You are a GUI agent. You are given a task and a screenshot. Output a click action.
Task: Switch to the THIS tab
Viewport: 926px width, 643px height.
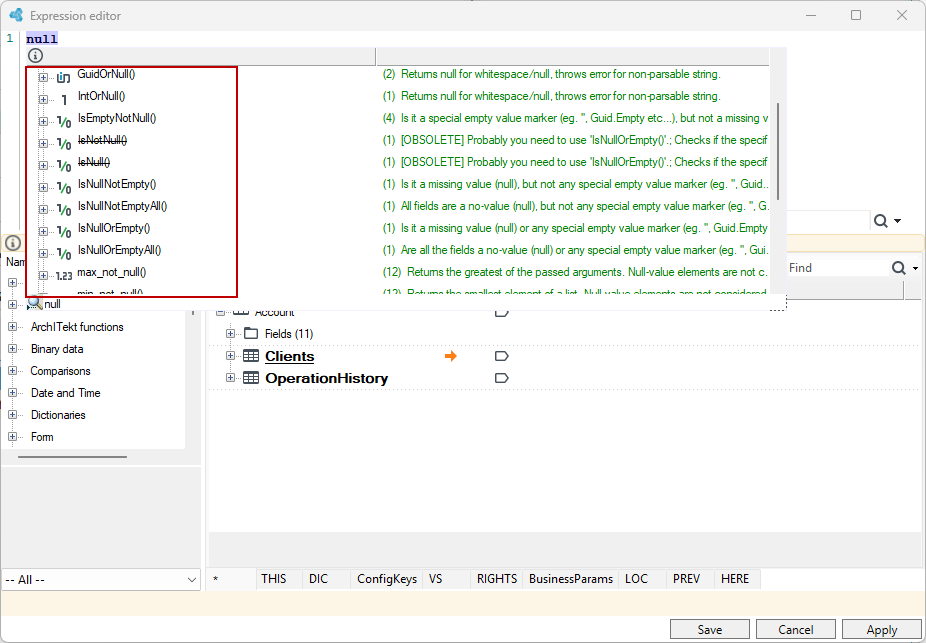273,579
